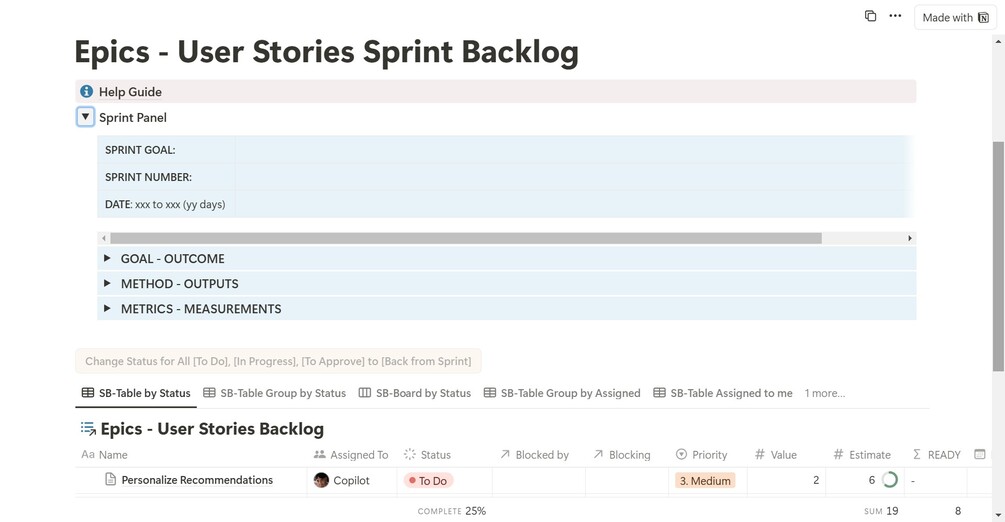Select SB-Table Group by Assigned tab

(x=562, y=393)
